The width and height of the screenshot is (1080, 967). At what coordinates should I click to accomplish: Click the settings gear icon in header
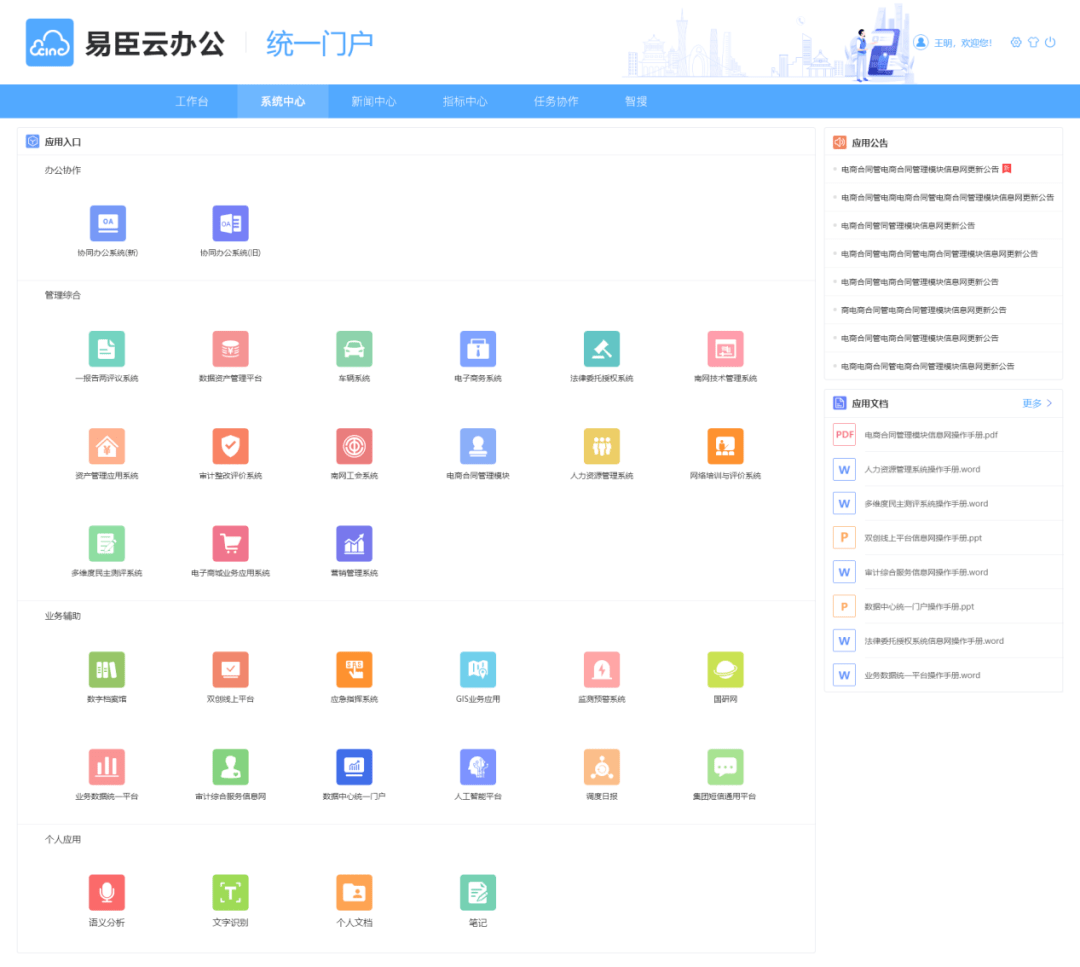[x=1016, y=43]
